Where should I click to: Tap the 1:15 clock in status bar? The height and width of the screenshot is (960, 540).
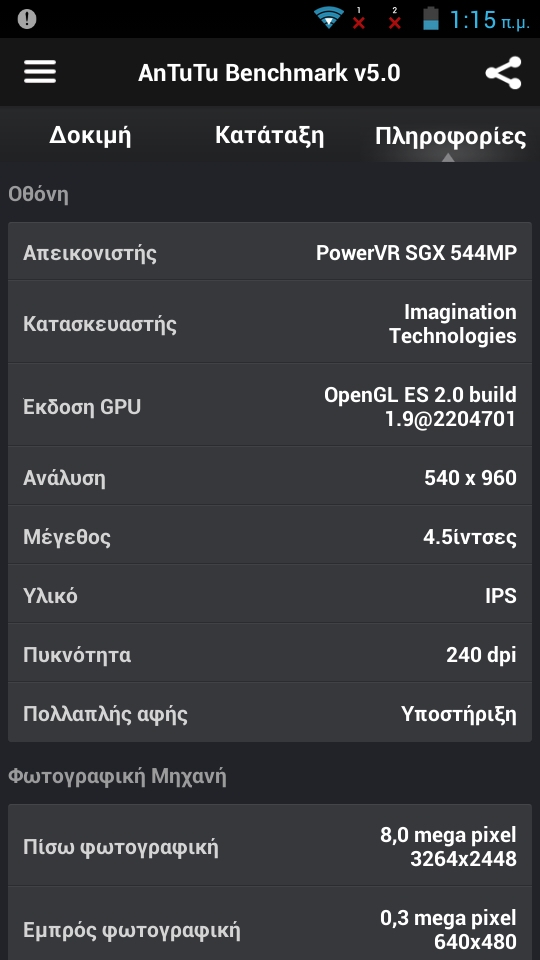(489, 20)
